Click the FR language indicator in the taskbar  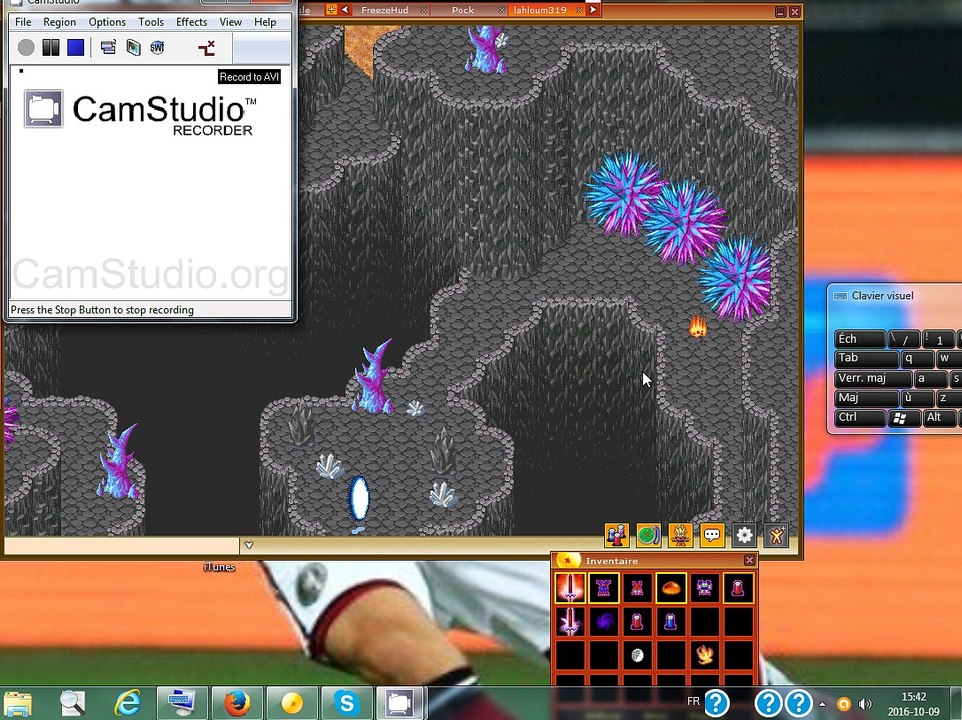pyautogui.click(x=693, y=702)
